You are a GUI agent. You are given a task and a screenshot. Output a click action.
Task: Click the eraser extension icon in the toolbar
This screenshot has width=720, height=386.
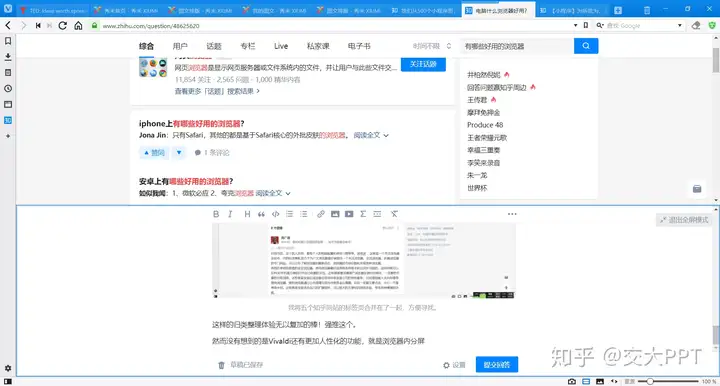coord(696,26)
